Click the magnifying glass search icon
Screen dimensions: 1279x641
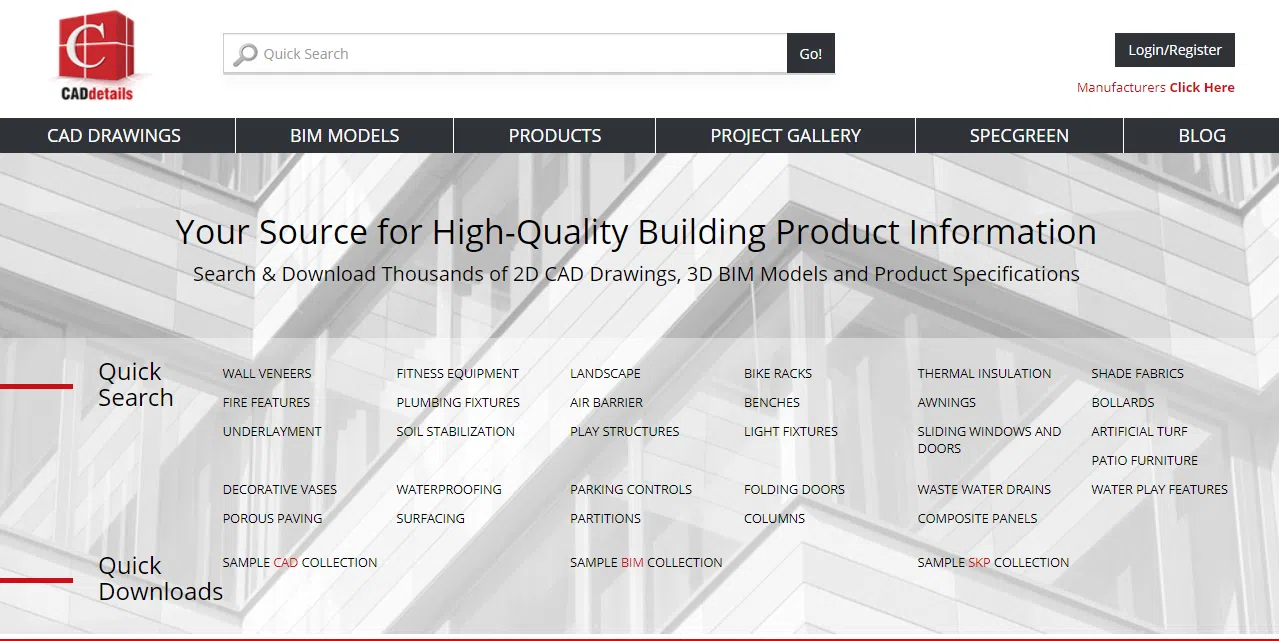[243, 53]
